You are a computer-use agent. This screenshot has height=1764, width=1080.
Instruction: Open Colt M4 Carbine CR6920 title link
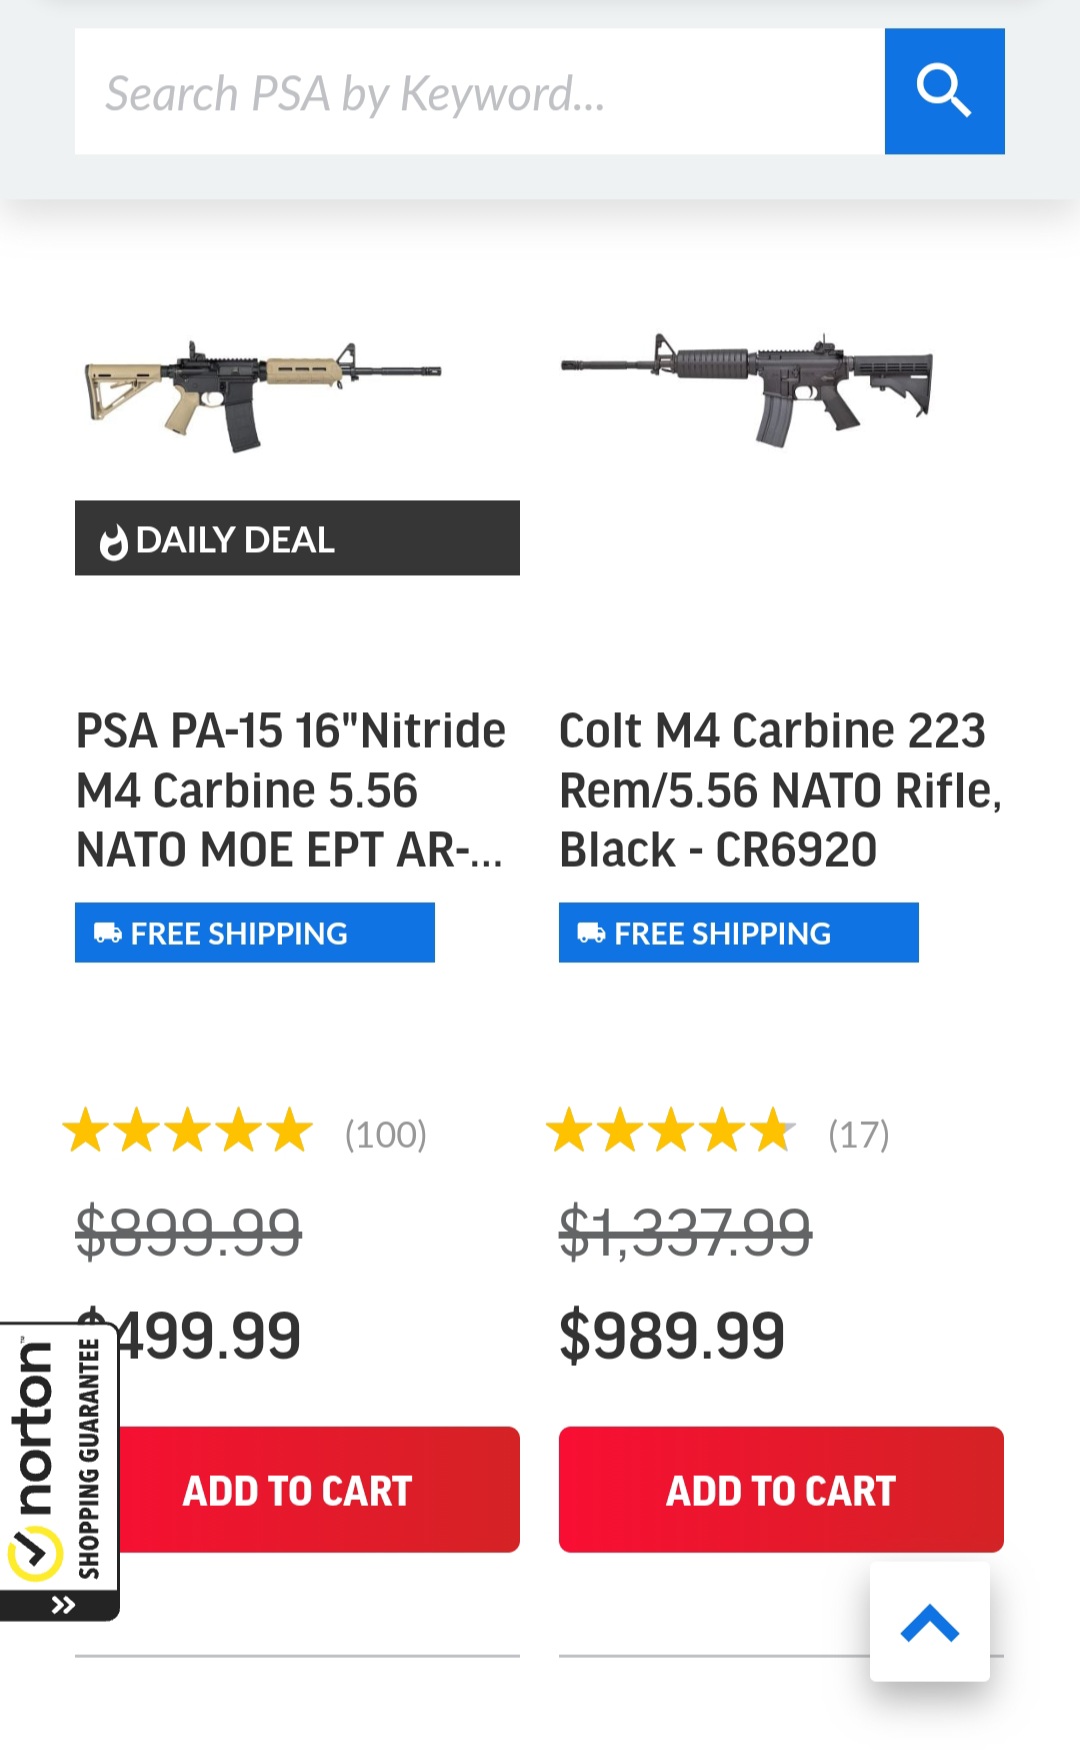[779, 789]
